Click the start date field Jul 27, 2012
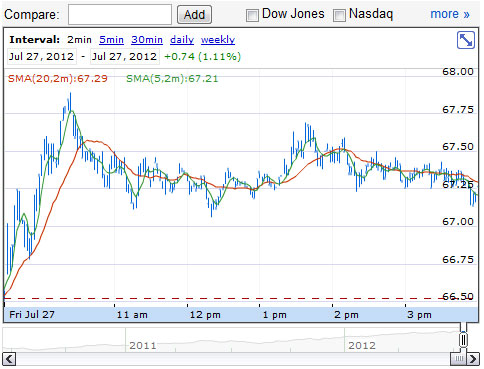This screenshot has height=369, width=484. pos(42,56)
